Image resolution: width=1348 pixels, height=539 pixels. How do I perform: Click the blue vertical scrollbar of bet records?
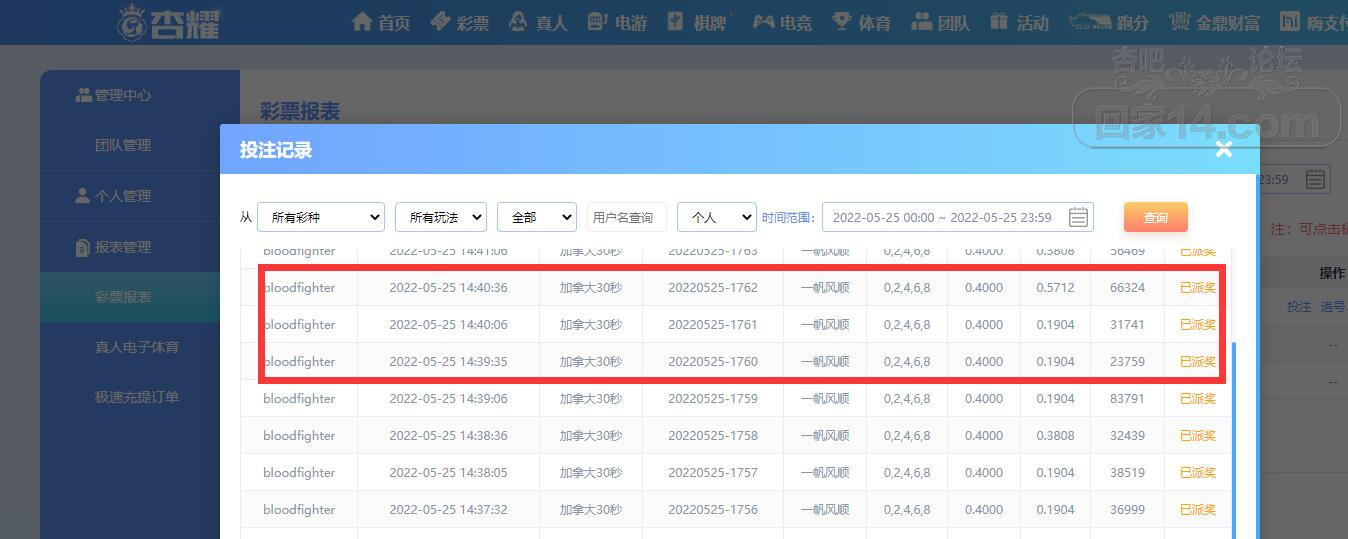click(x=1233, y=440)
